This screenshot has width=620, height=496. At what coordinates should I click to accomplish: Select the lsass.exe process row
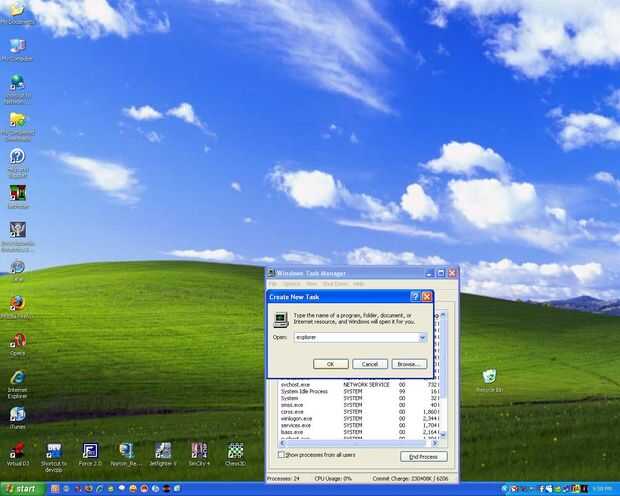(x=359, y=432)
